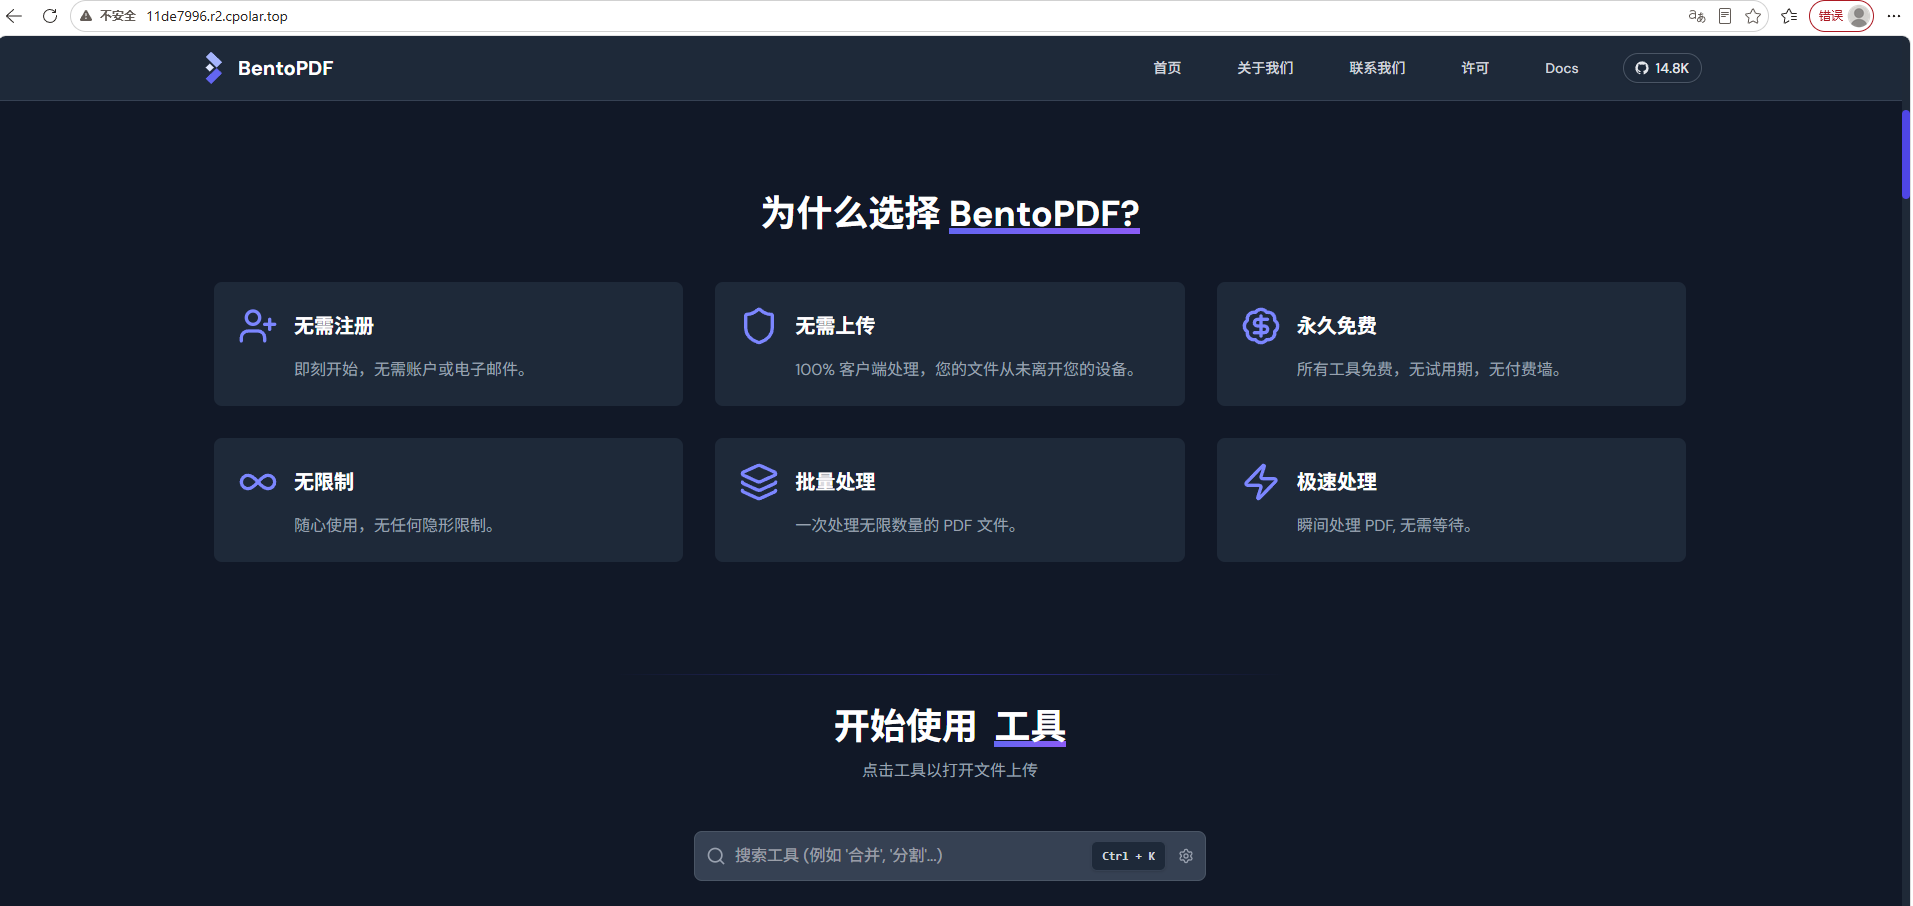Click the 点击工具以打开文件上传 subtitle
Viewport: 1913px width, 906px height.
click(x=950, y=770)
